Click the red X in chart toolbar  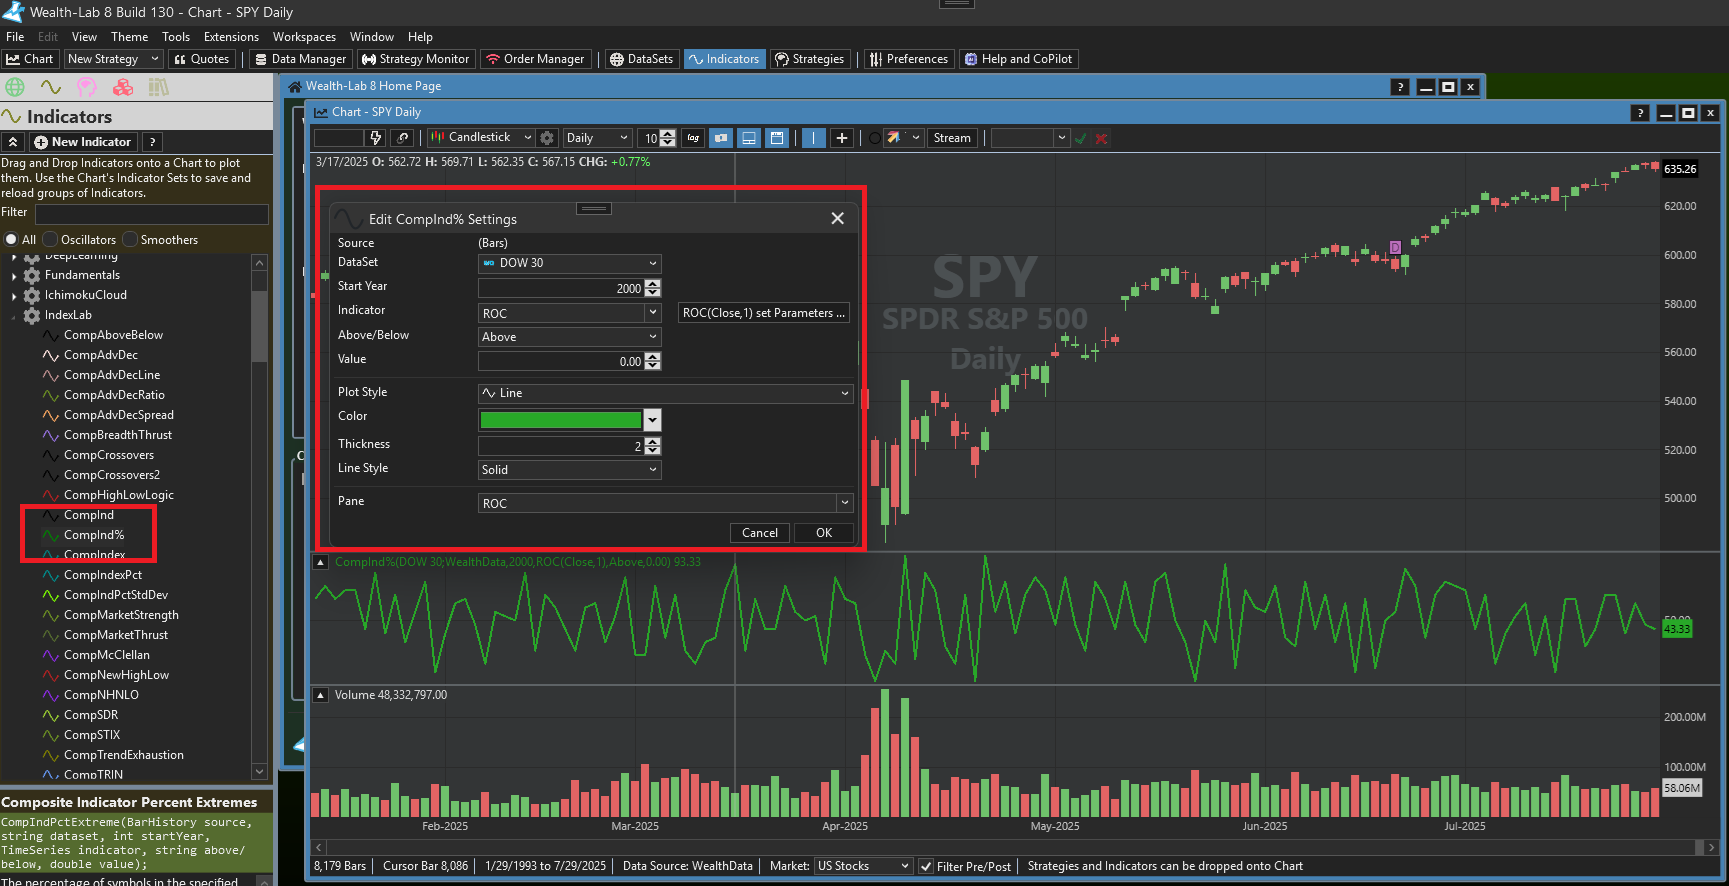tap(1101, 138)
